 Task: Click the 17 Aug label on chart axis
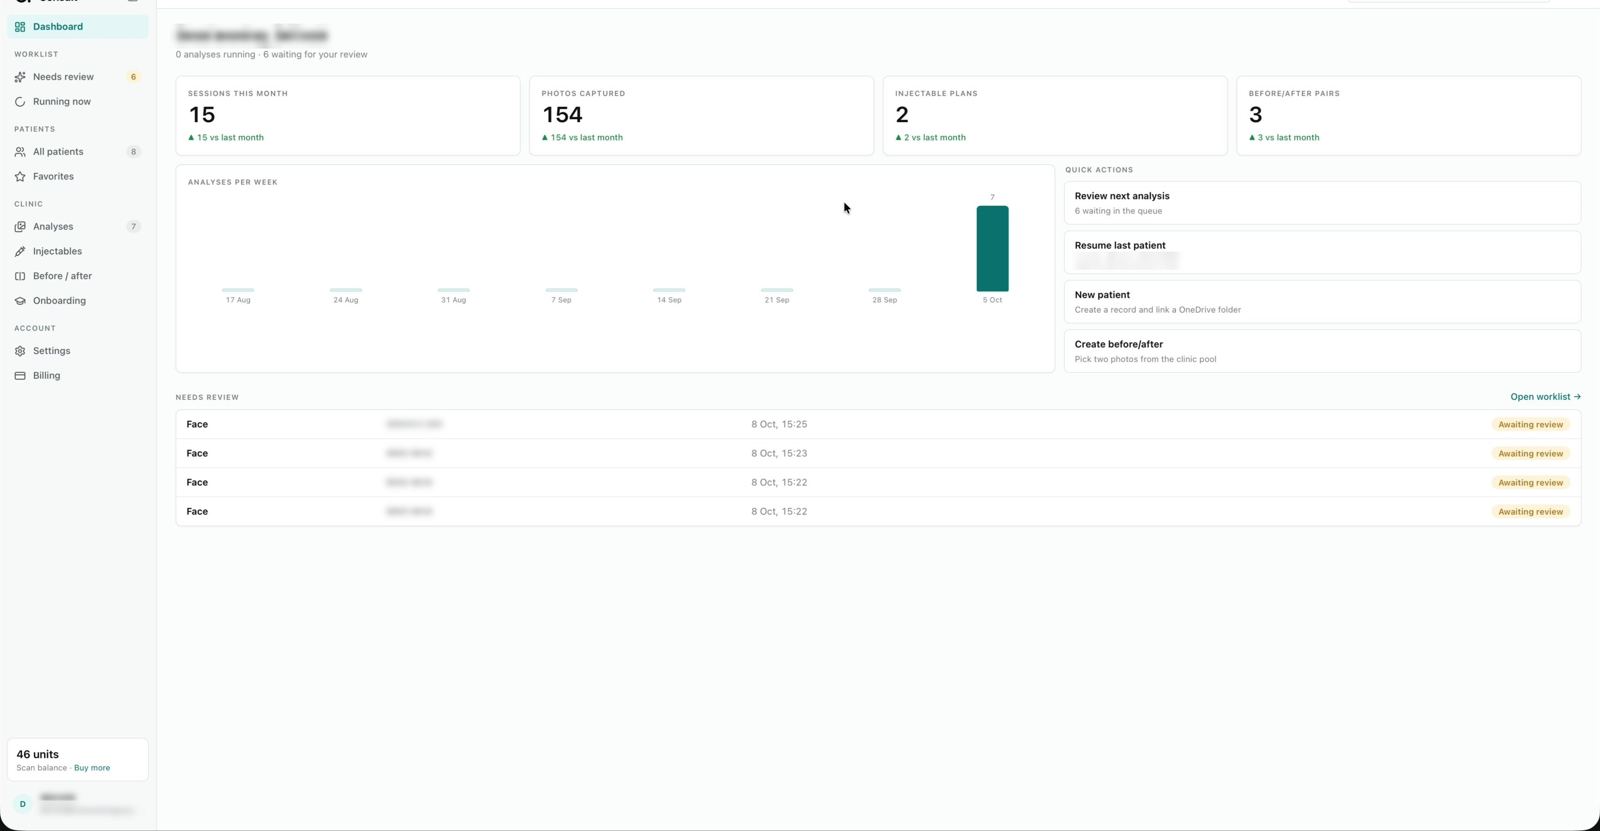238,300
